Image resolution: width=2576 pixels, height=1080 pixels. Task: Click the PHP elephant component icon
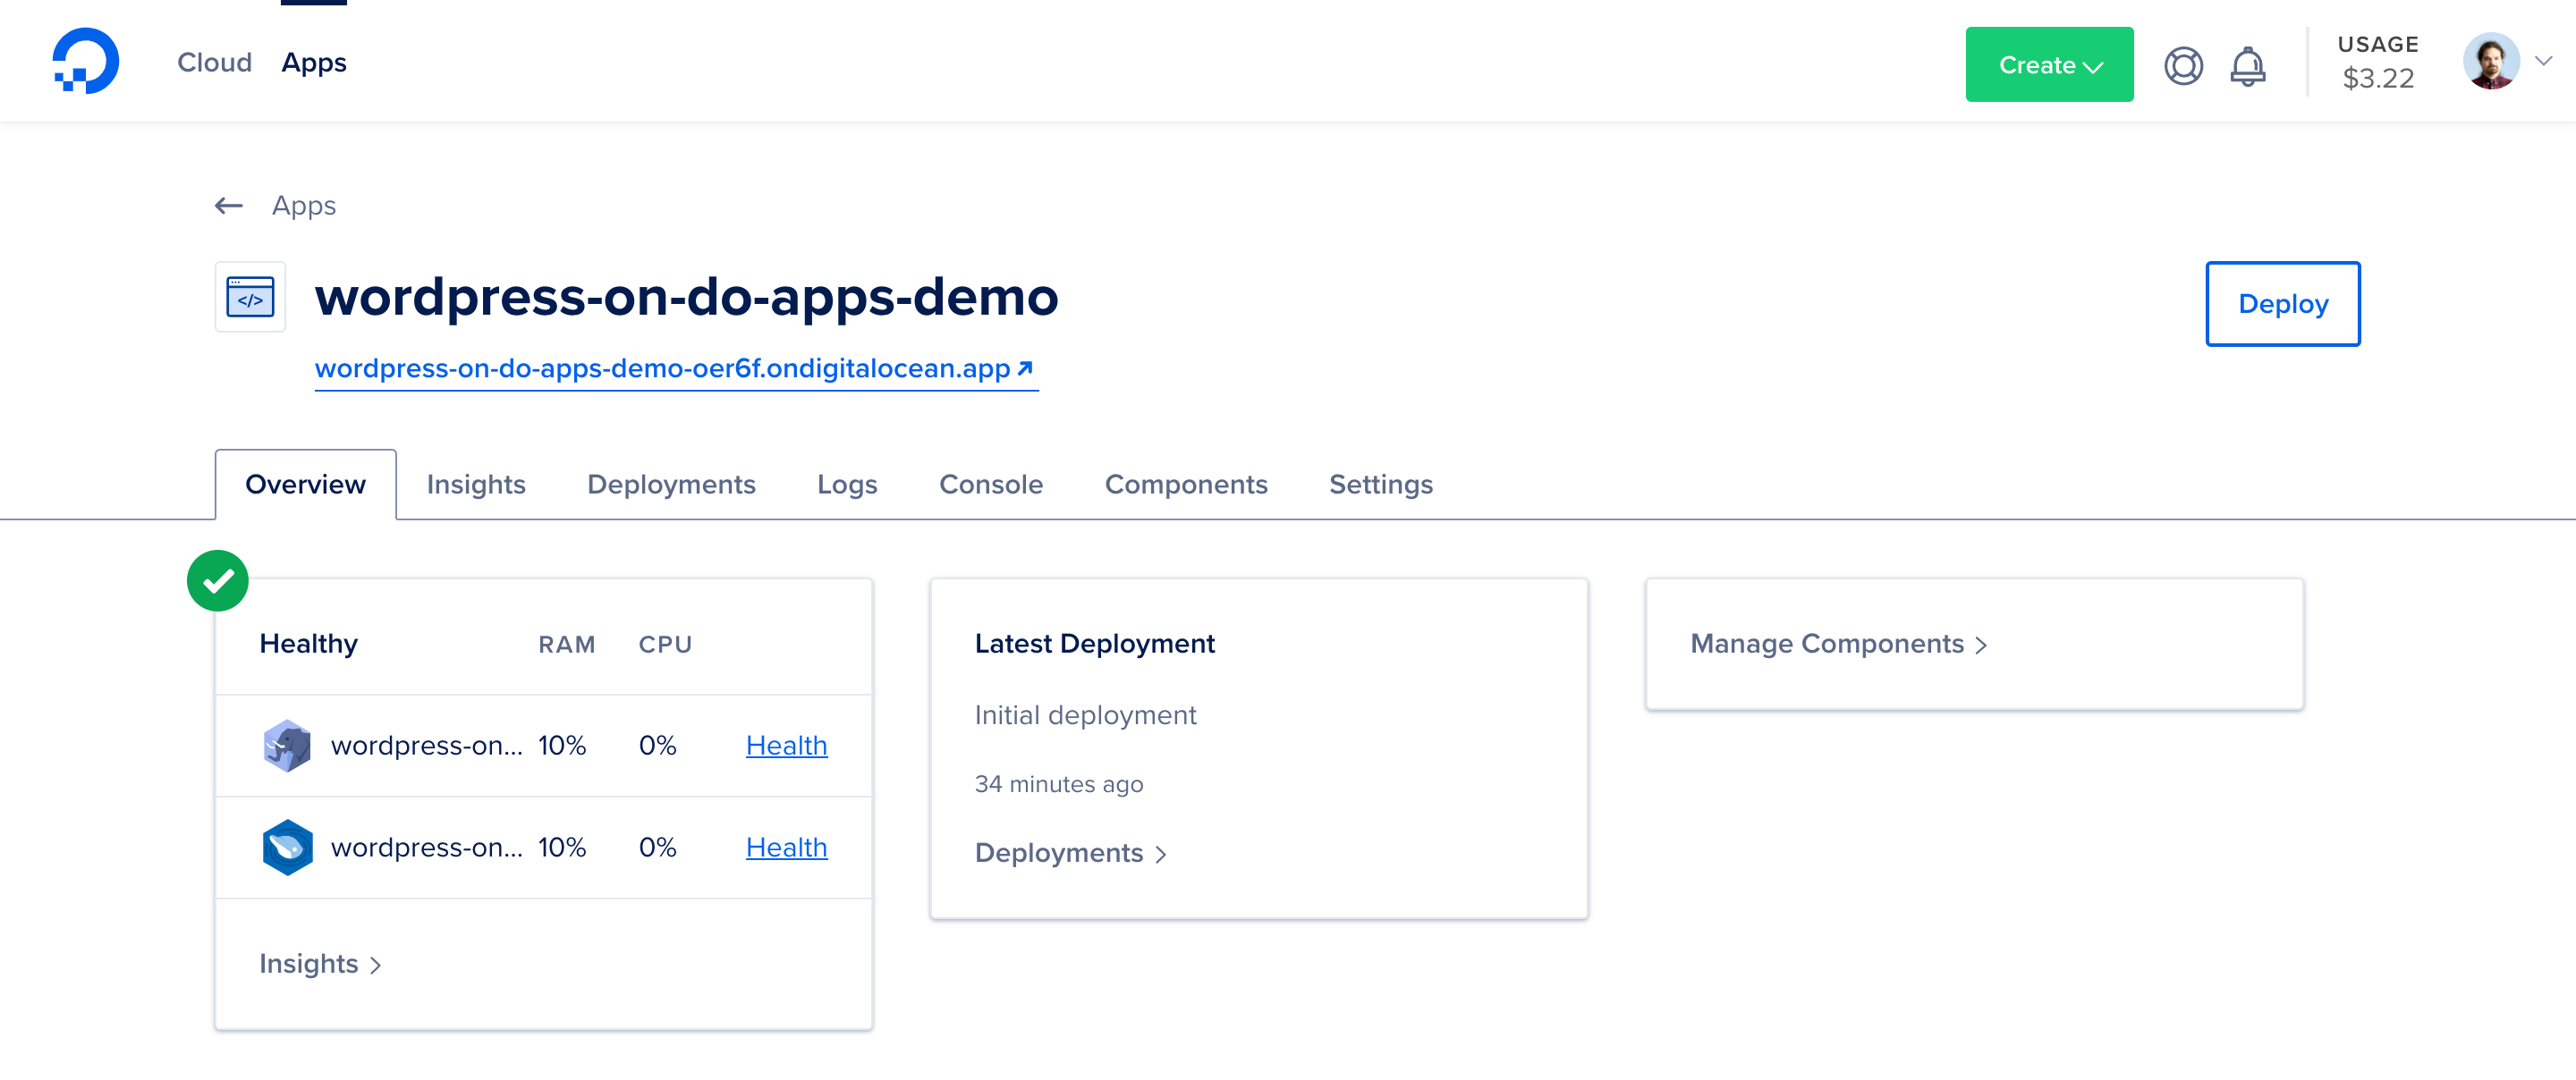point(287,745)
